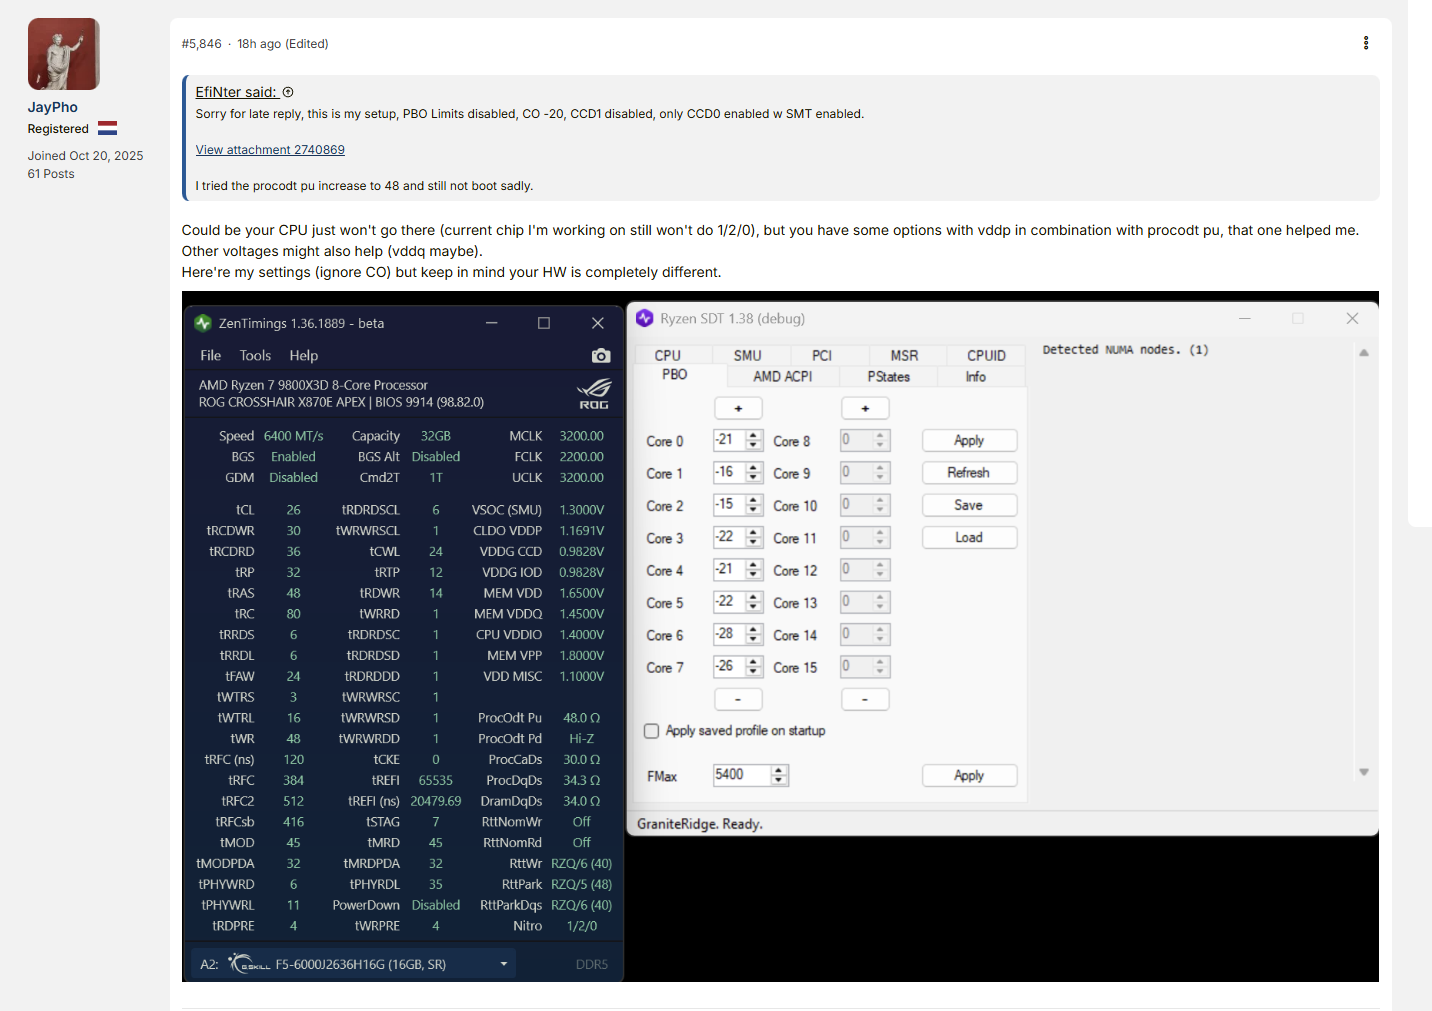
Task: Open the Help menu in ZenTimings
Action: (304, 356)
